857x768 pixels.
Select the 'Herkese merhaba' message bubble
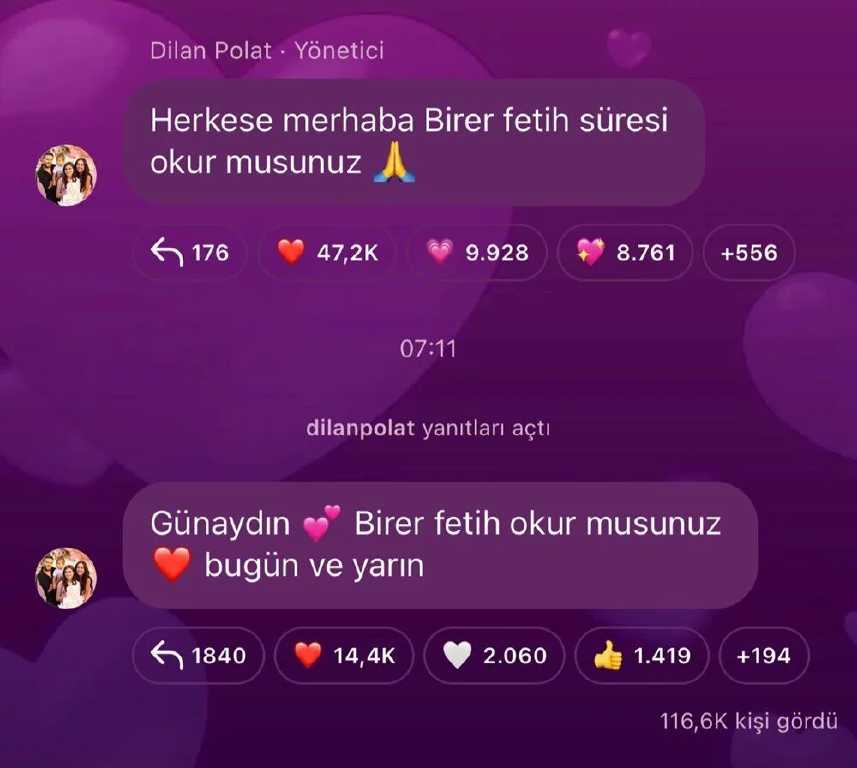point(414,142)
